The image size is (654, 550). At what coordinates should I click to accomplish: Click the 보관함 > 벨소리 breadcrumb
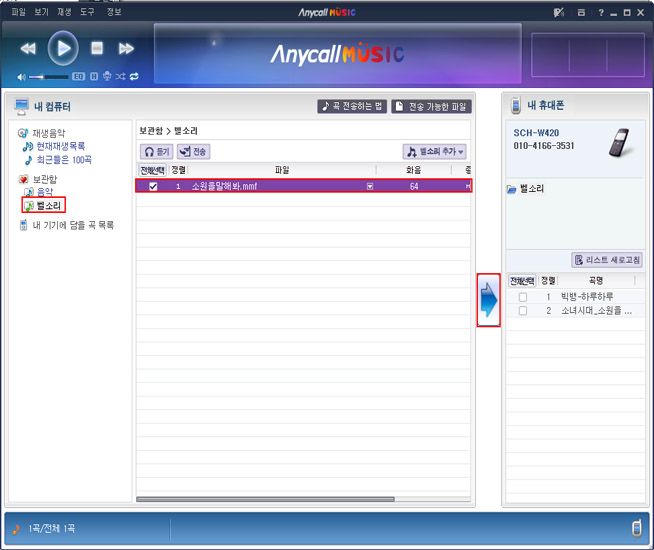(x=168, y=131)
